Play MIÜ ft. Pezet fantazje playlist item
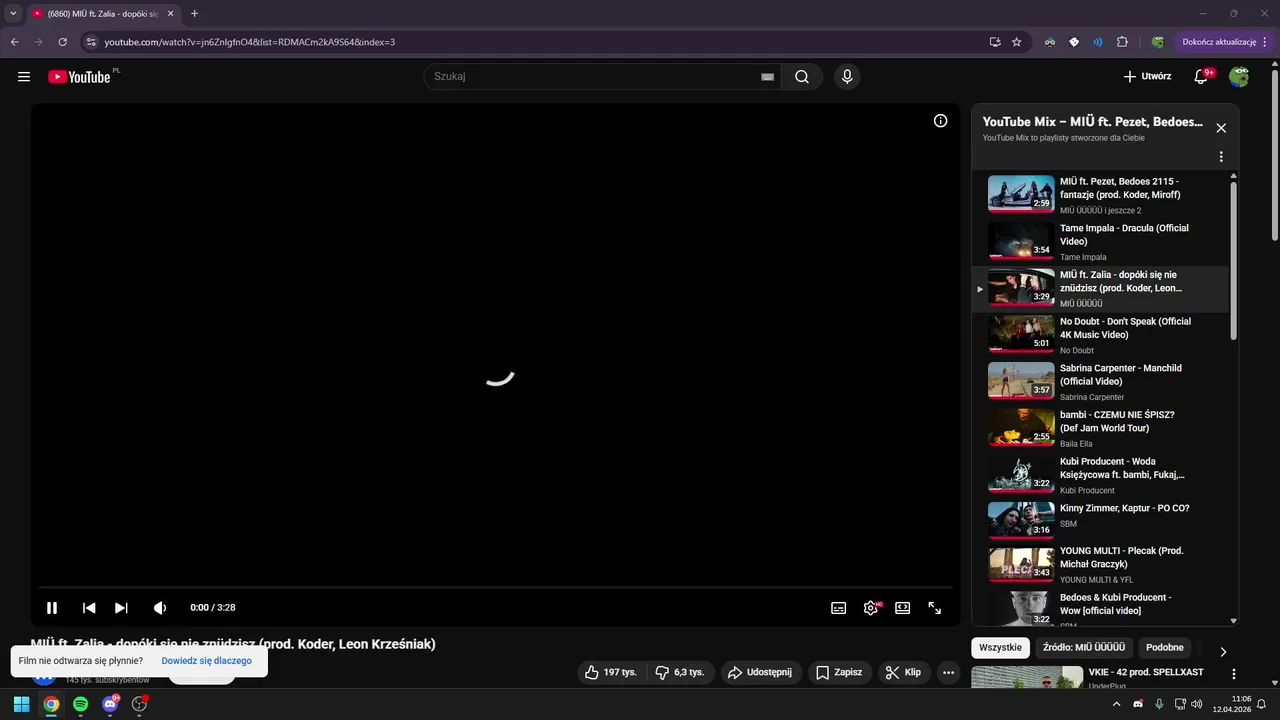Viewport: 1280px width, 720px height. 1100,195
